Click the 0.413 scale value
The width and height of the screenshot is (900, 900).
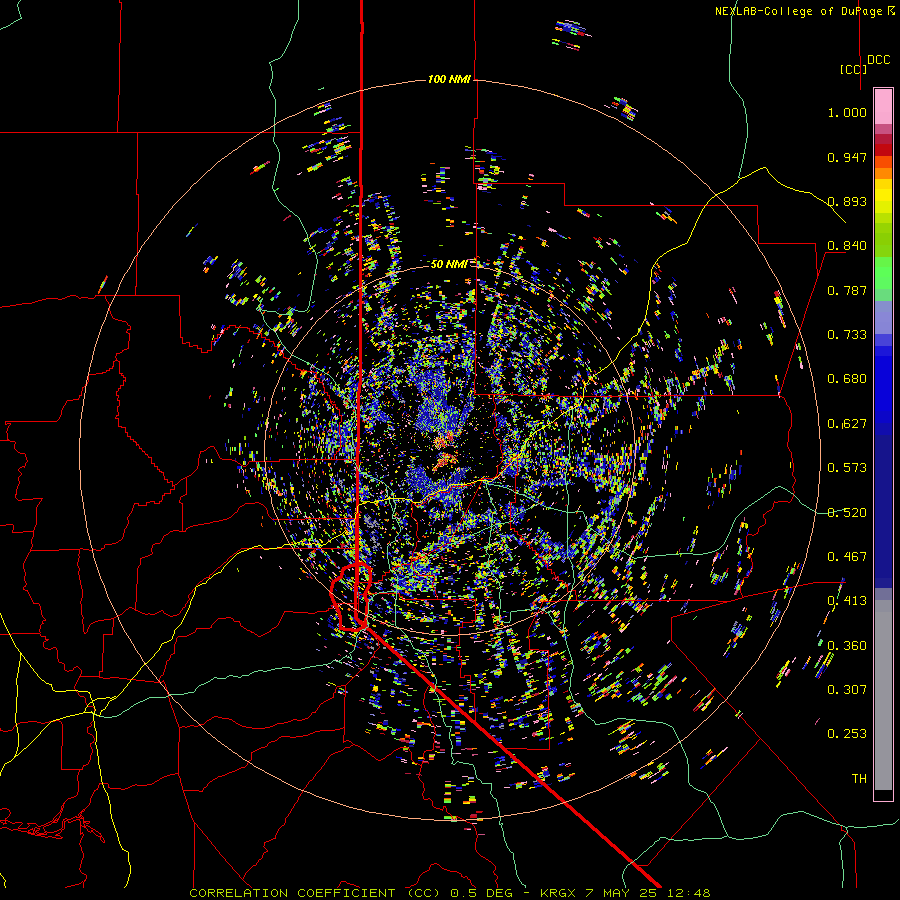pyautogui.click(x=847, y=601)
